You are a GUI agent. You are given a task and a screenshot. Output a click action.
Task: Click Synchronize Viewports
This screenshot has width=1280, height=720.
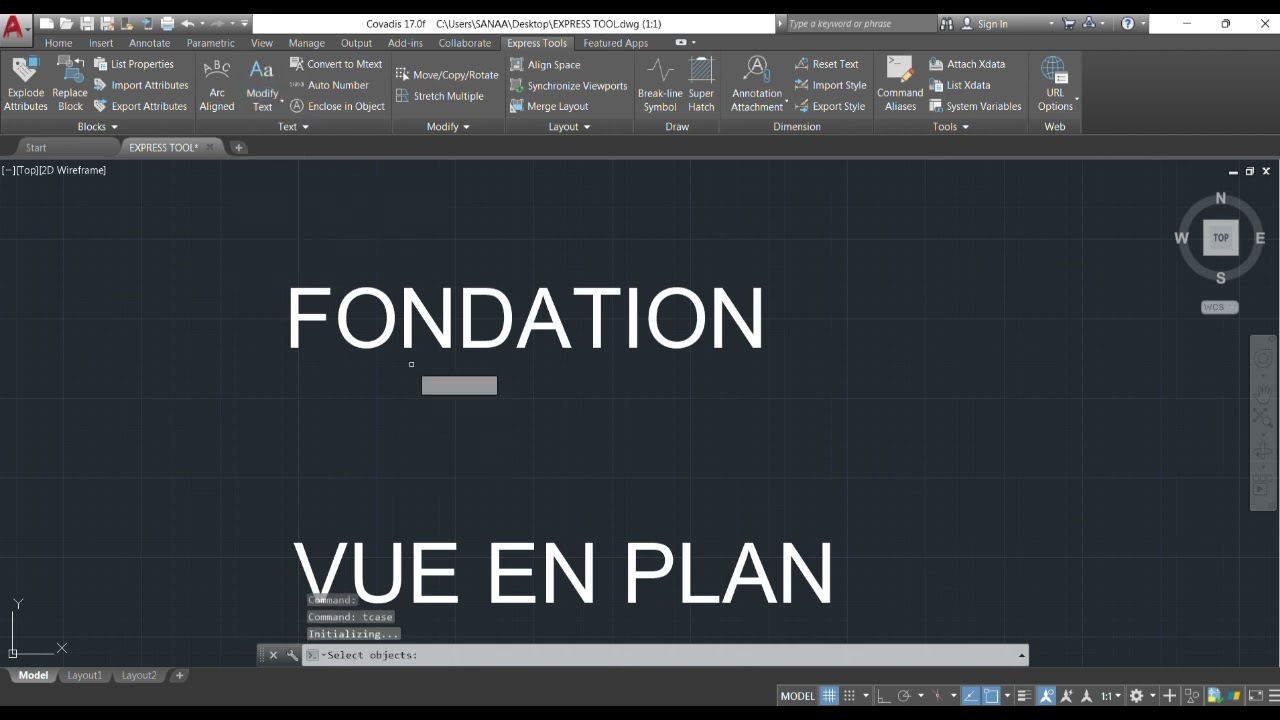click(x=568, y=85)
